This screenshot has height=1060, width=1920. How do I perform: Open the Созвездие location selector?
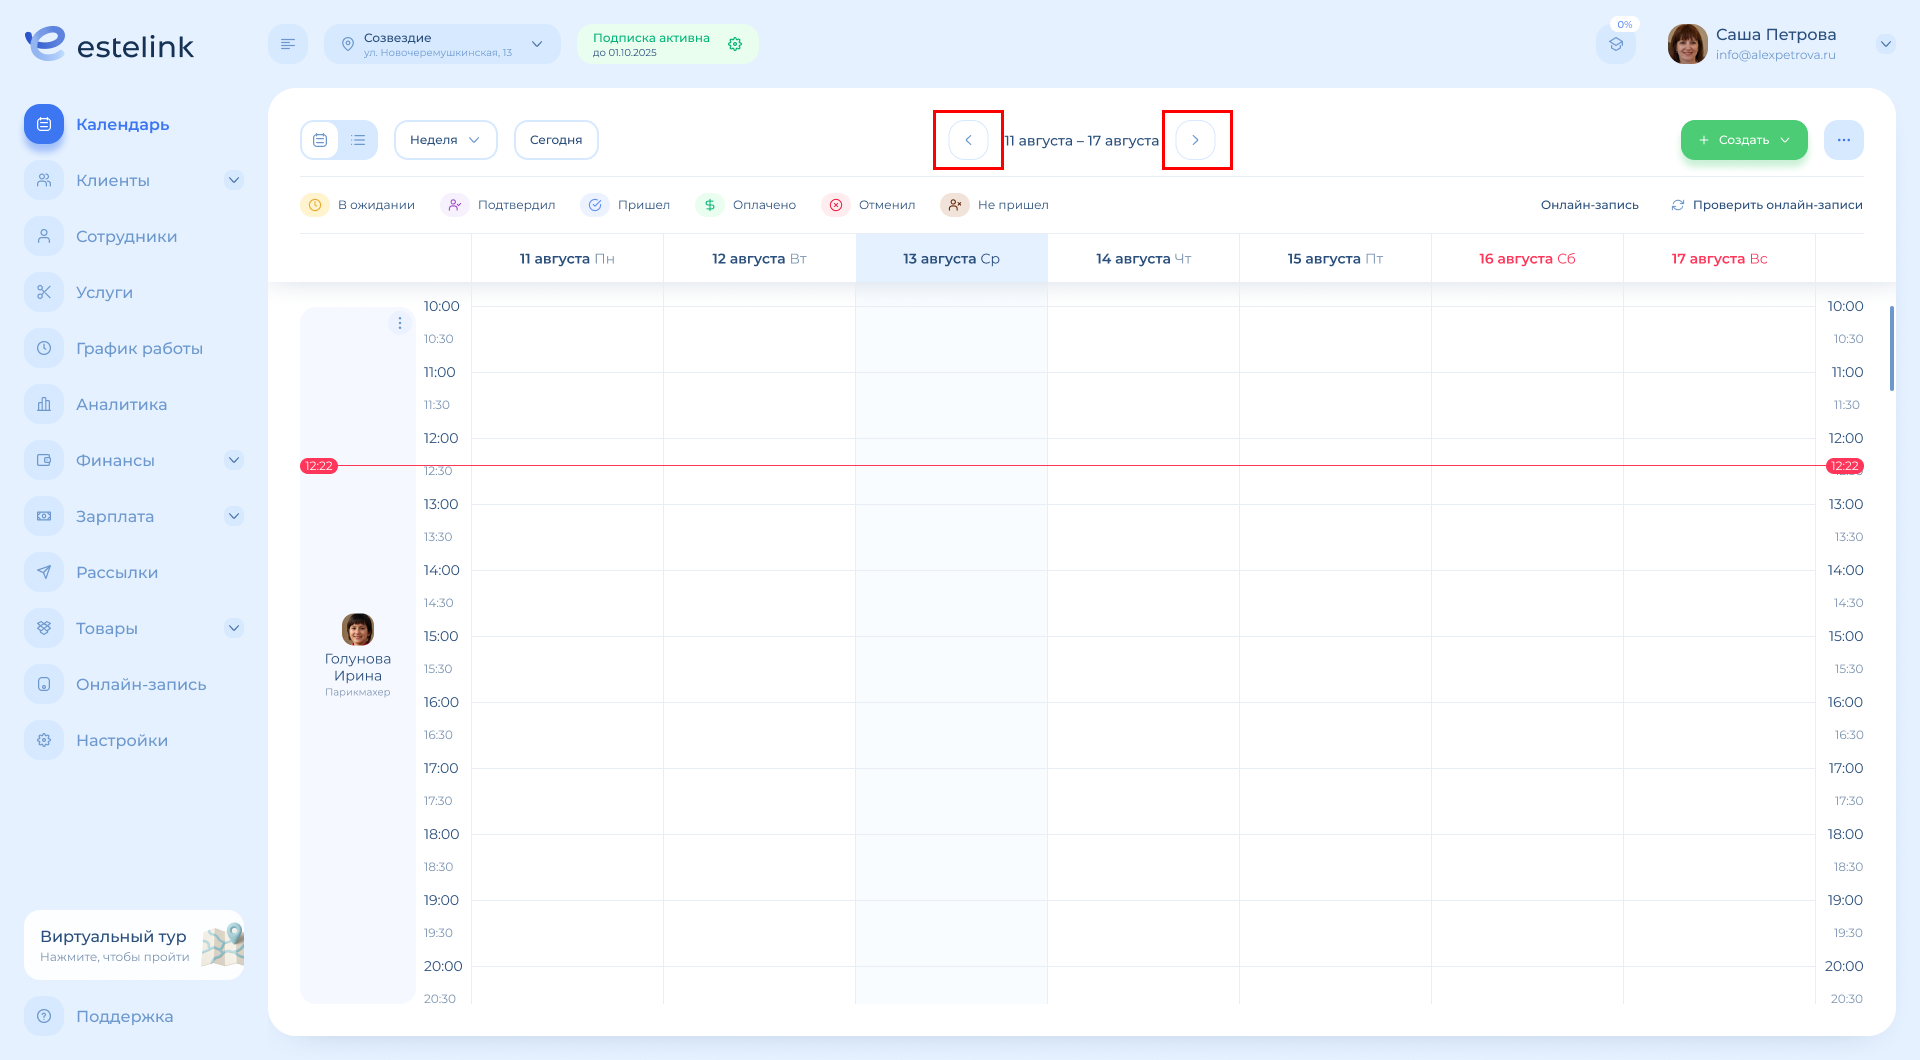point(442,44)
